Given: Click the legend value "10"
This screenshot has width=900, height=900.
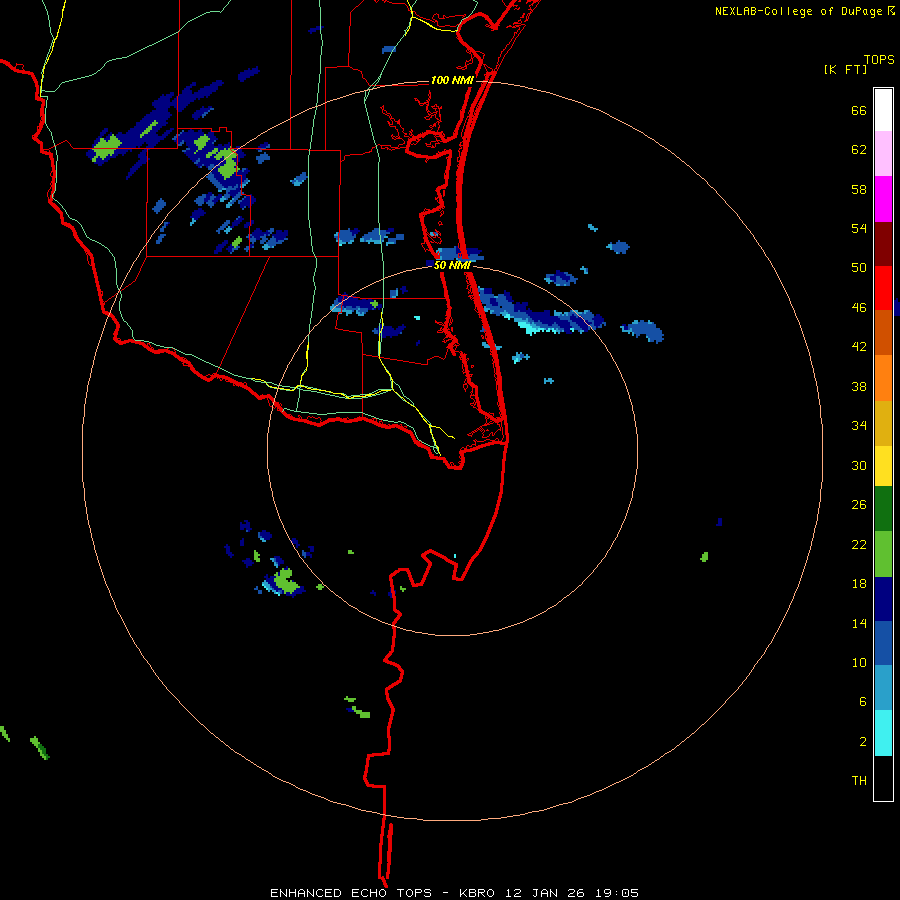Looking at the screenshot, I should coord(859,662).
